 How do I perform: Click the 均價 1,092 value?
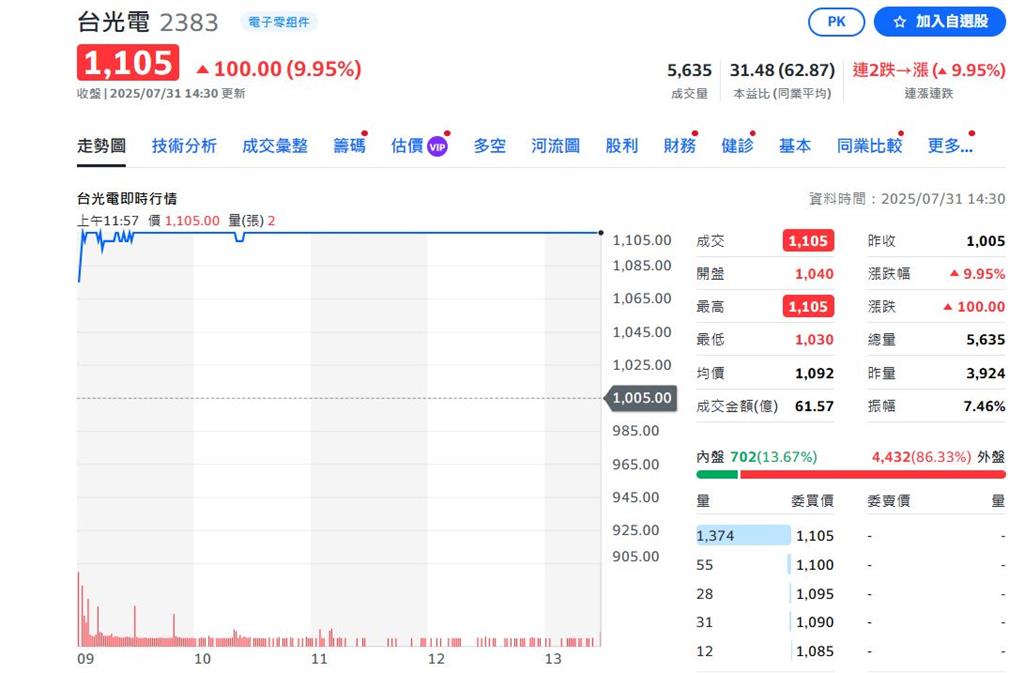click(x=814, y=373)
